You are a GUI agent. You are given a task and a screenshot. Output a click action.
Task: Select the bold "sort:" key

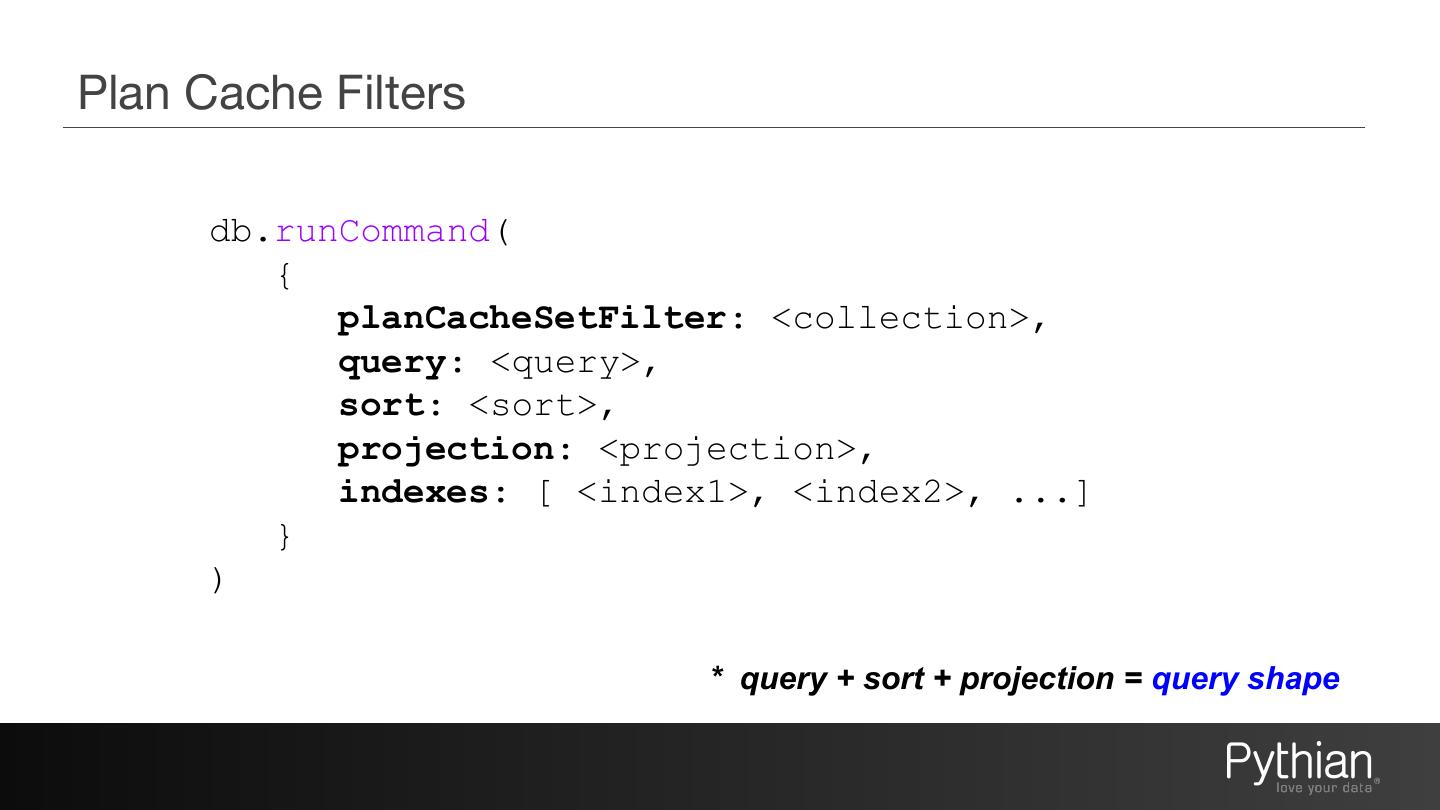[x=391, y=405]
